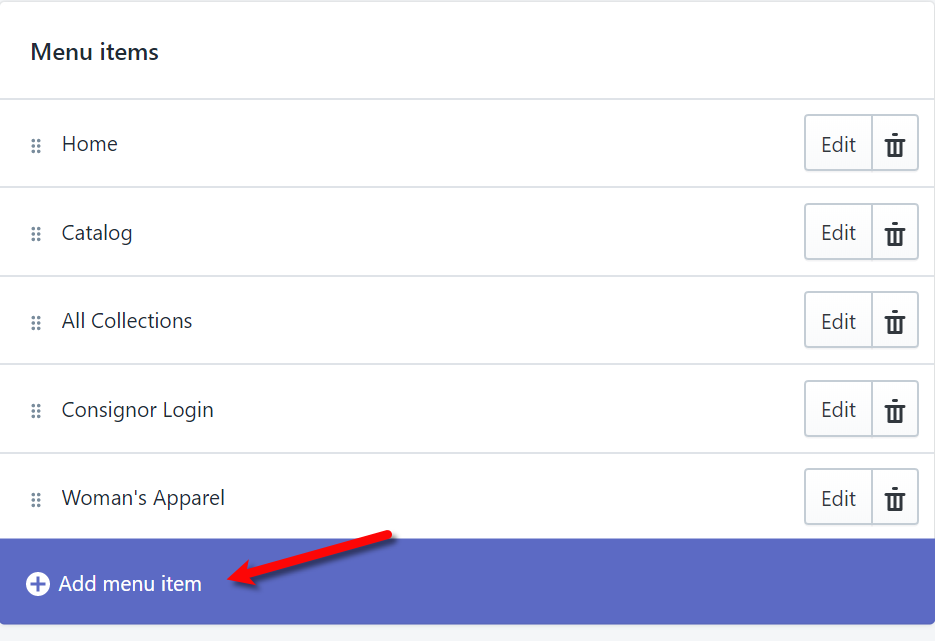Select the Woman's Apparel label
This screenshot has height=641, width=935.
143,498
